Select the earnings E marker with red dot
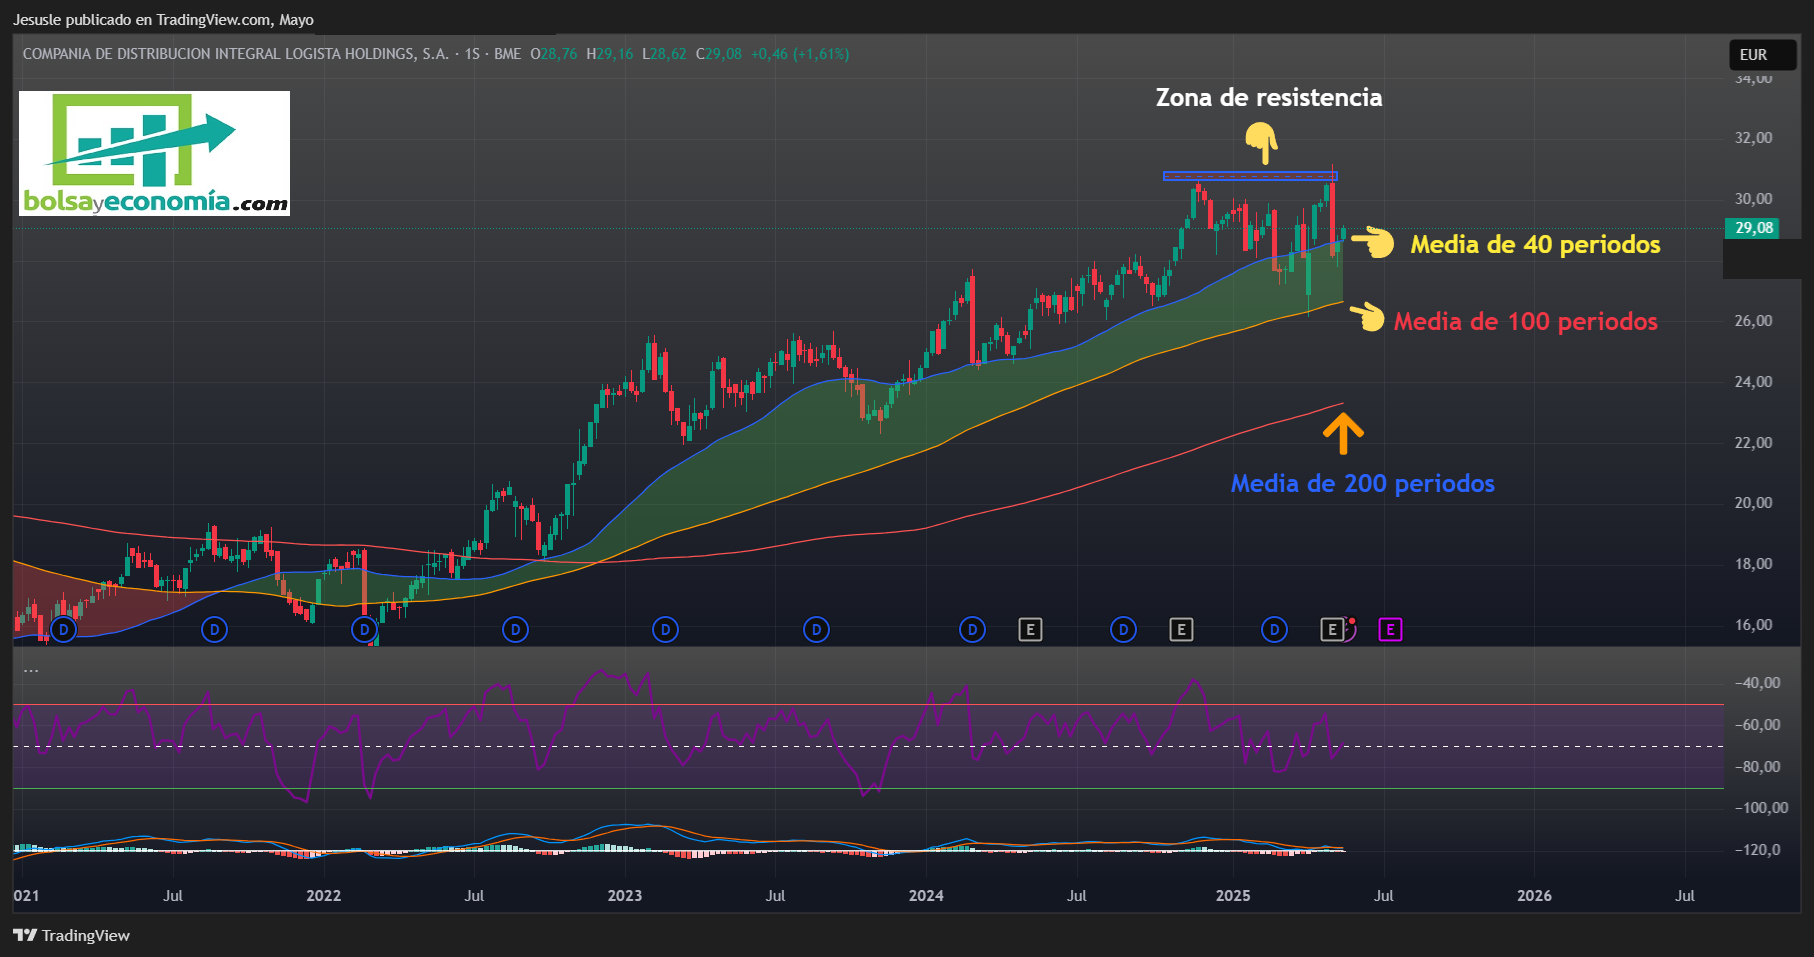The width and height of the screenshot is (1814, 957). pos(1332,630)
